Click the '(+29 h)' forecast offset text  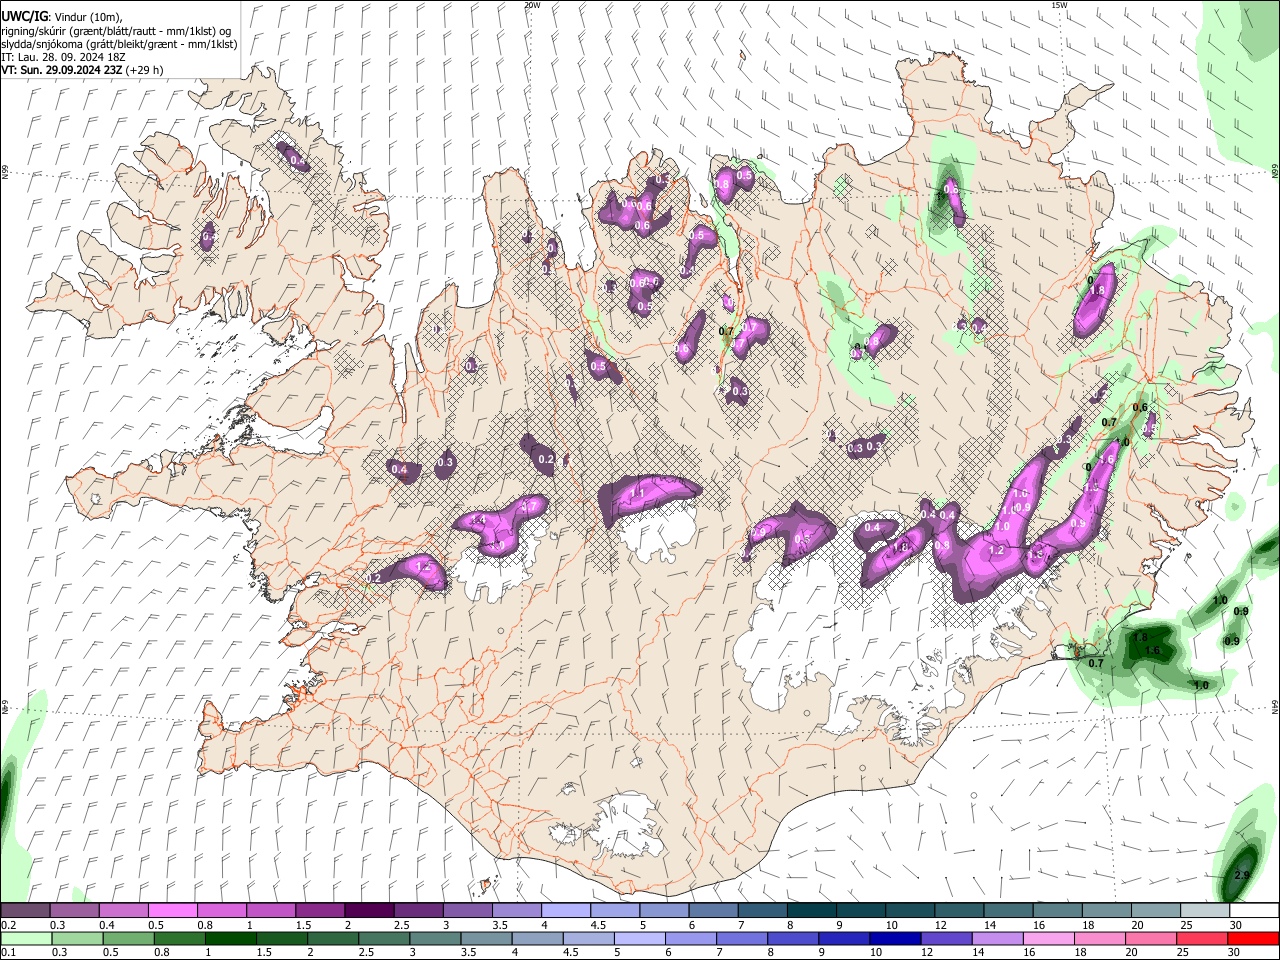[x=145, y=70]
